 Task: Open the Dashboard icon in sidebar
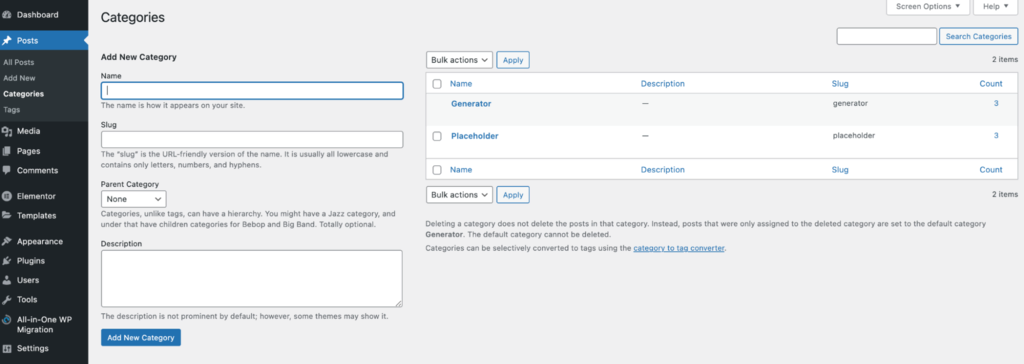(x=7, y=14)
